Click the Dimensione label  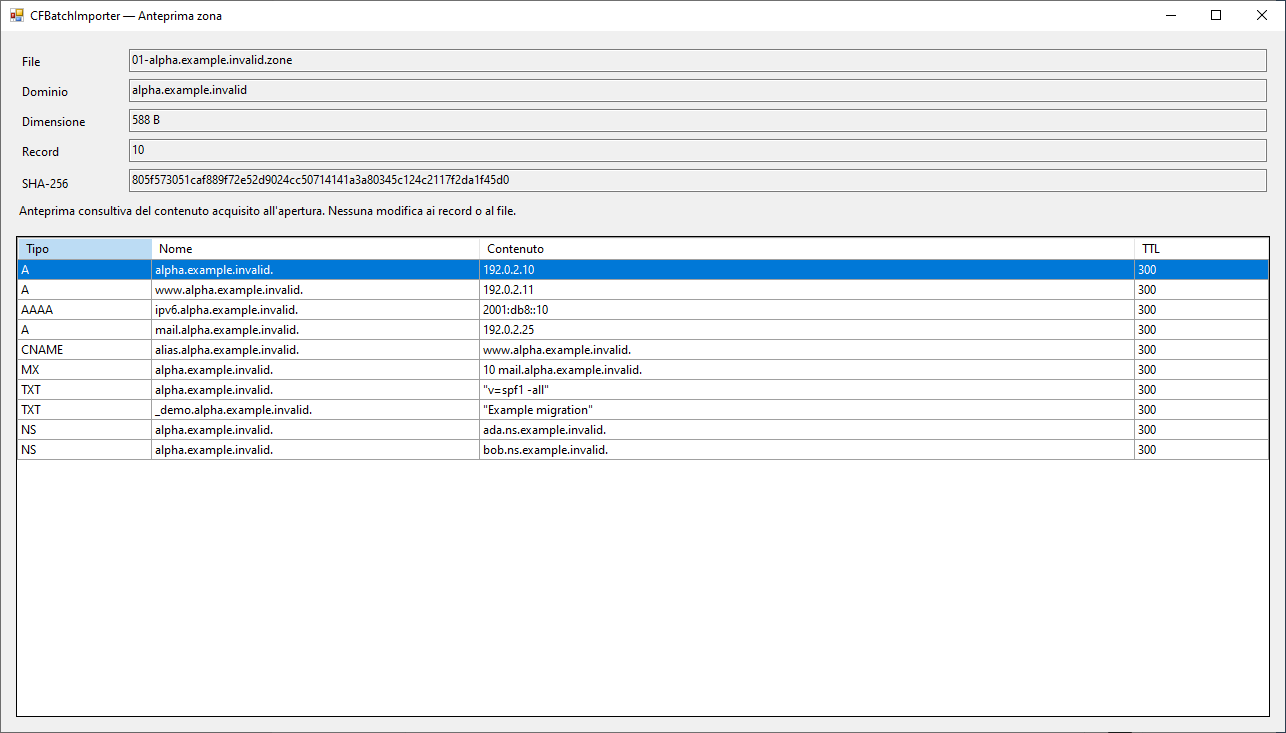(x=54, y=122)
